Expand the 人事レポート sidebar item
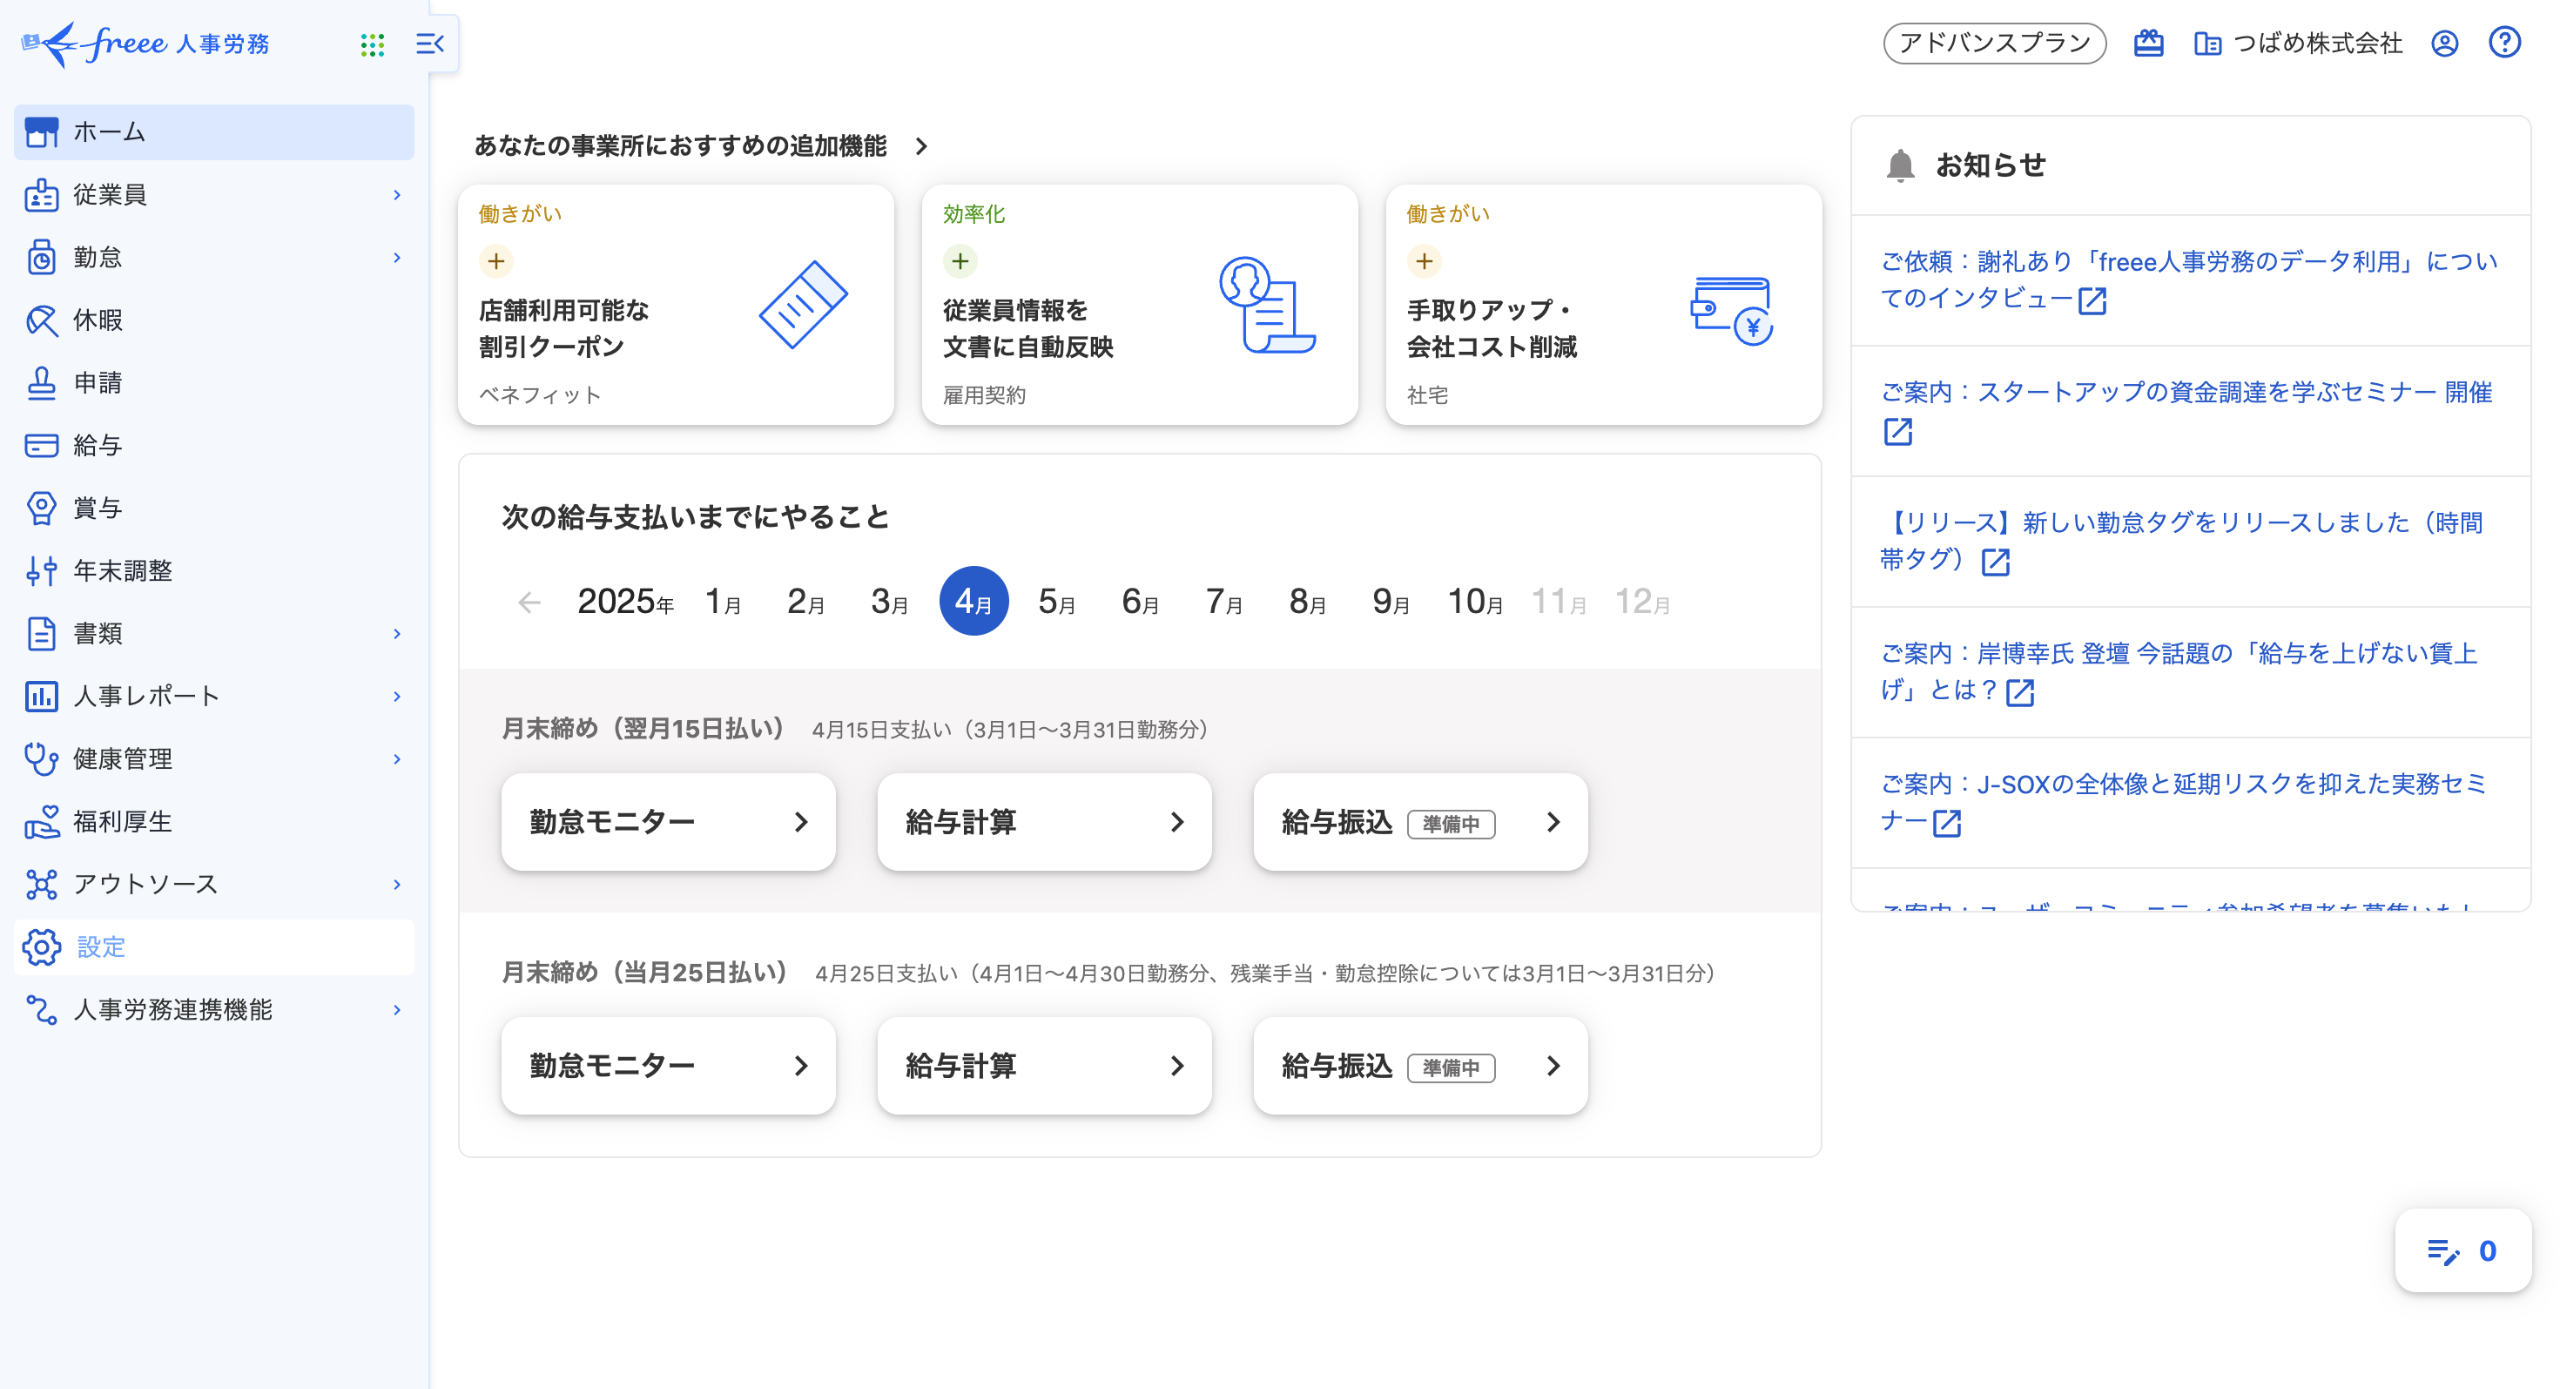This screenshot has width=2560, height=1389. tap(396, 696)
